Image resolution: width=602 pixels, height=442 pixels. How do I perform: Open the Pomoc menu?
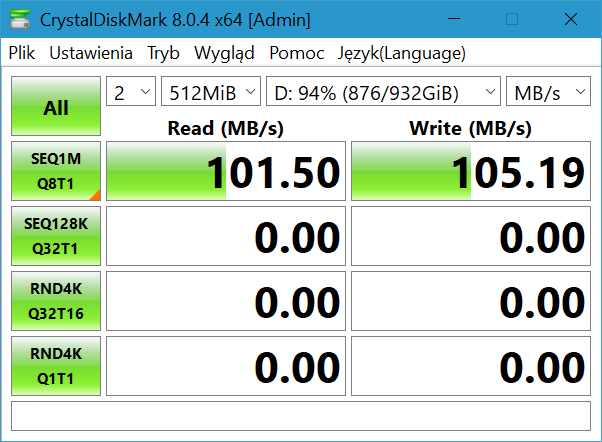(x=296, y=53)
